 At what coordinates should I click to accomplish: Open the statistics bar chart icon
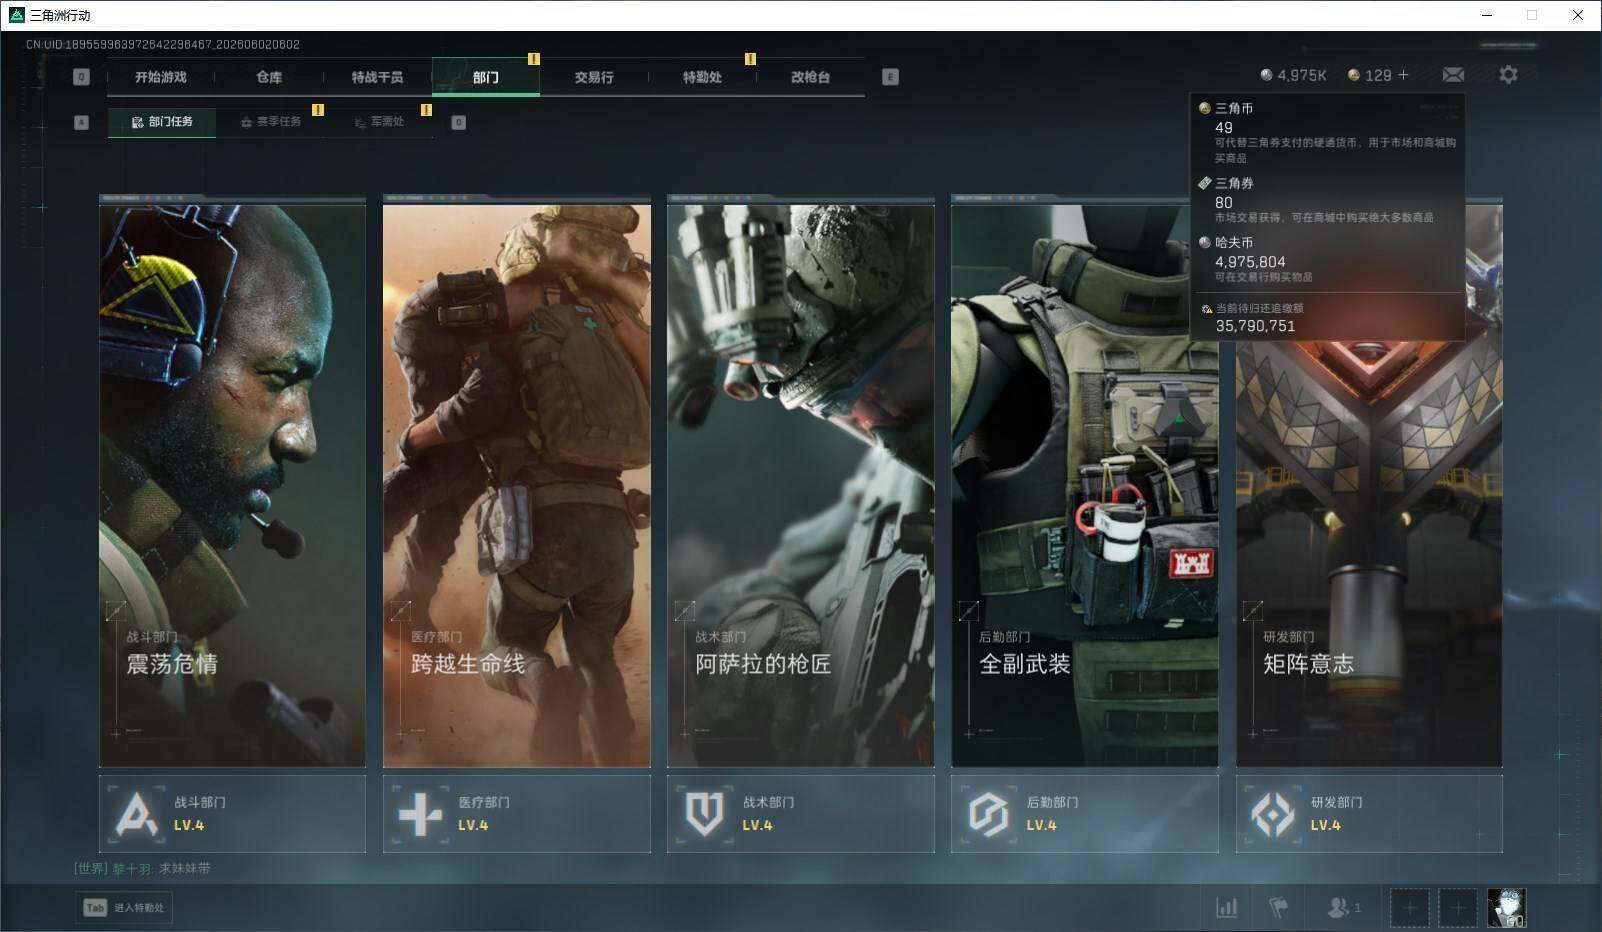pyautogui.click(x=1226, y=908)
